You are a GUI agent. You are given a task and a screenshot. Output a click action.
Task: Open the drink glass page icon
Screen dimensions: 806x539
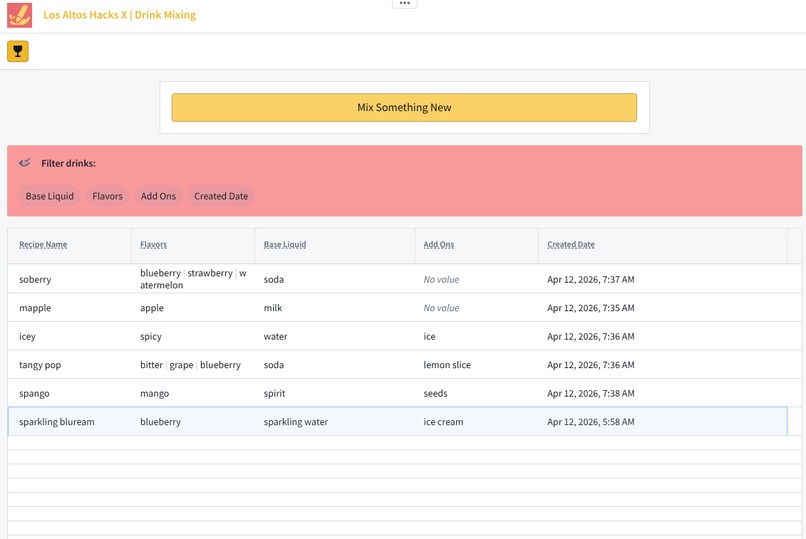tap(17, 51)
